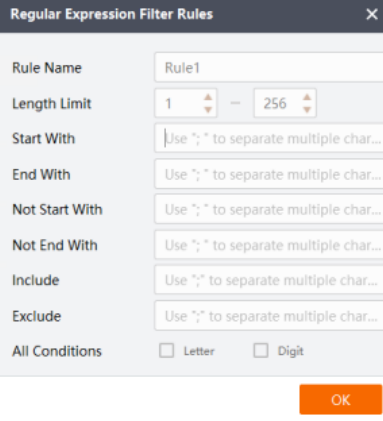Click the Not Start With label

pyautogui.click(x=57, y=210)
